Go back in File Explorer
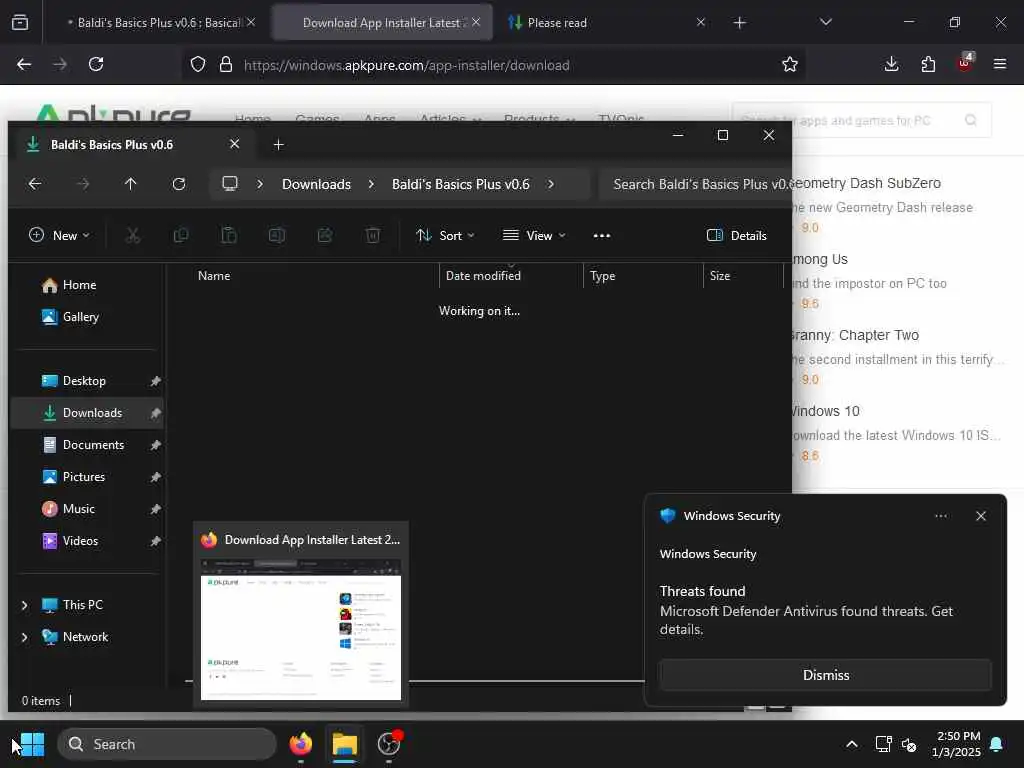Image resolution: width=1024 pixels, height=768 pixels. tap(35, 184)
